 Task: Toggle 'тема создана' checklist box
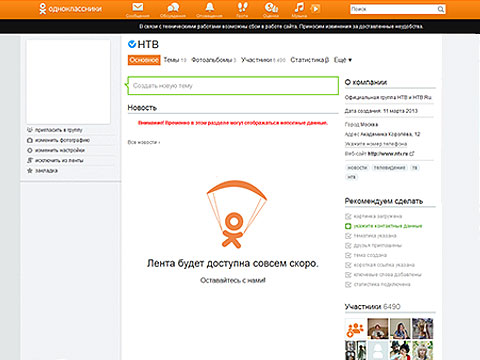click(x=348, y=255)
